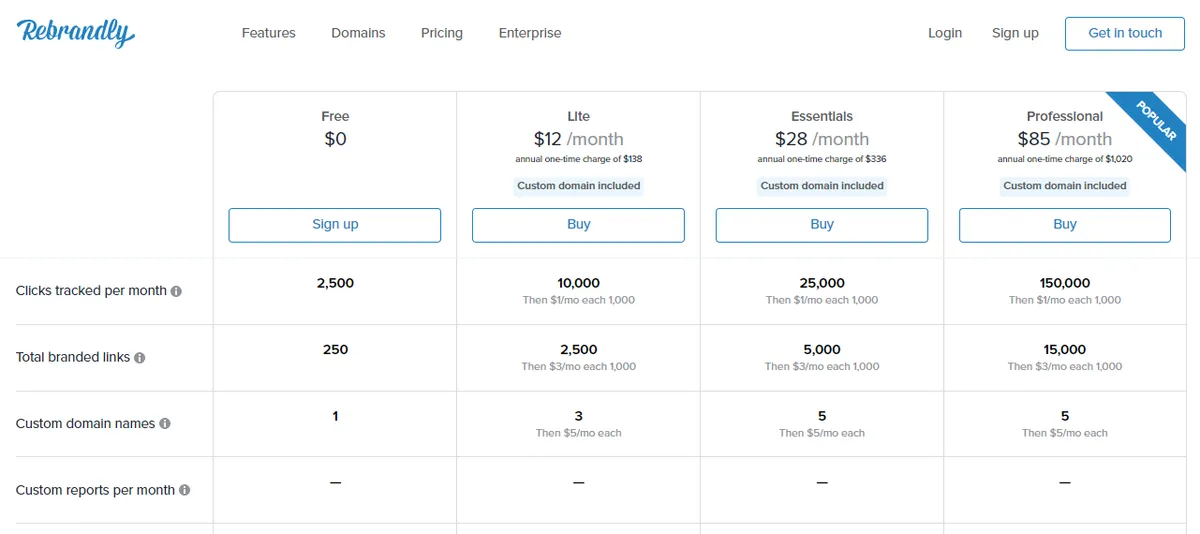This screenshot has height=534, width=1200.
Task: Open the Domains navigation link
Action: click(x=358, y=33)
